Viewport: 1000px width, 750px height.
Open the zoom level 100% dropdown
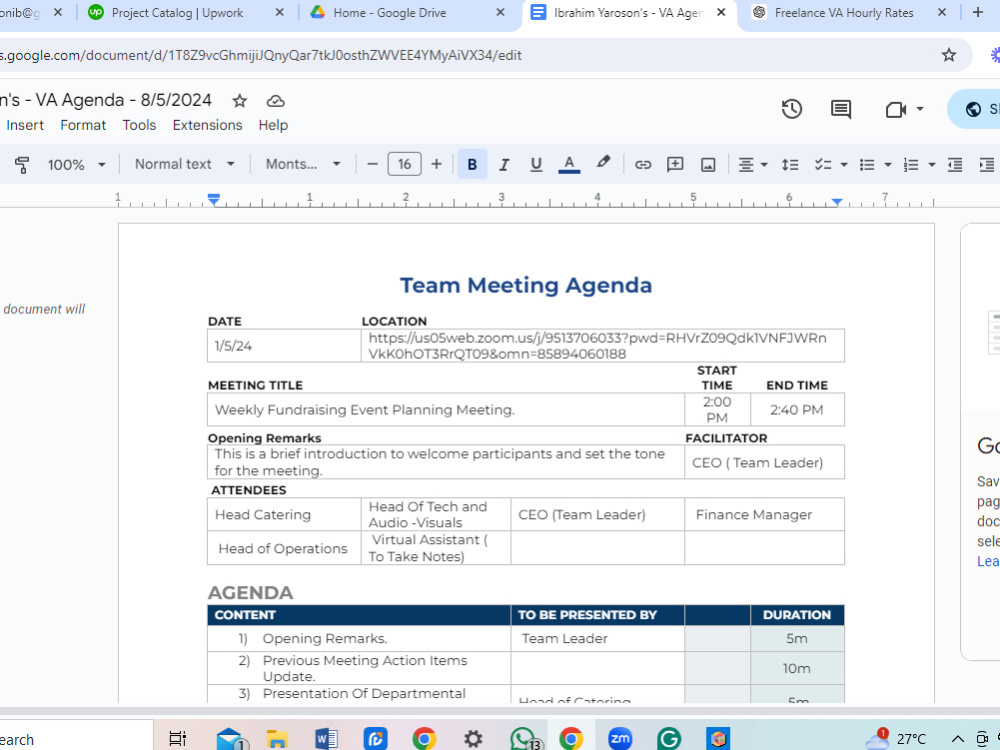tap(76, 165)
